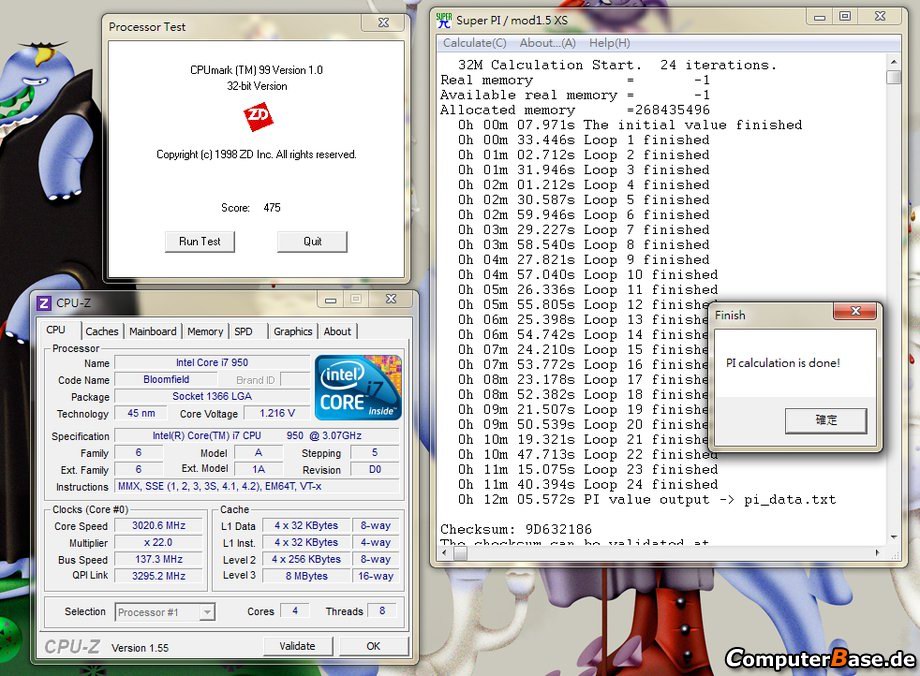Open the Calculate(C) menu
920x676 pixels.
tap(474, 43)
